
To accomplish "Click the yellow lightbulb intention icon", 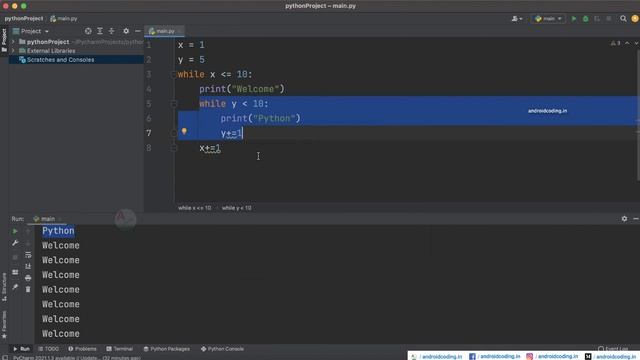I will (x=184, y=131).
